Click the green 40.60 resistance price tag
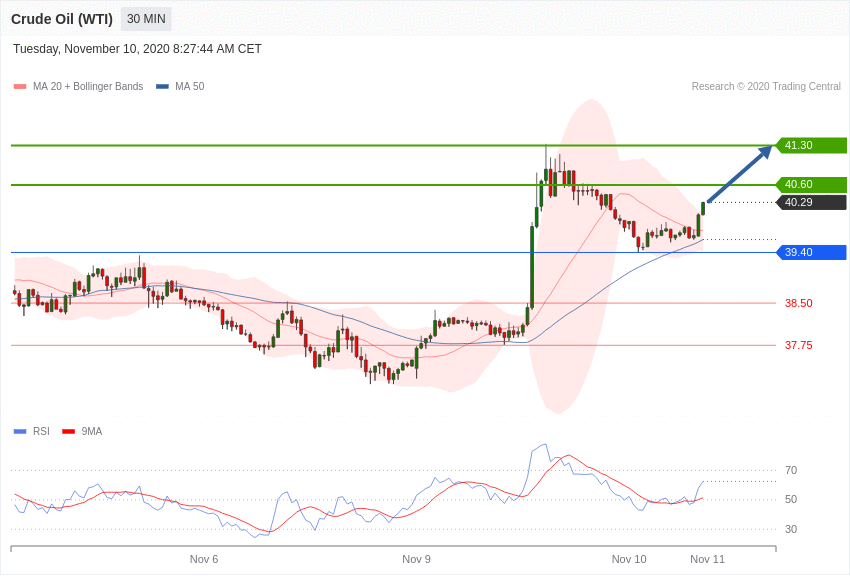 click(812, 184)
